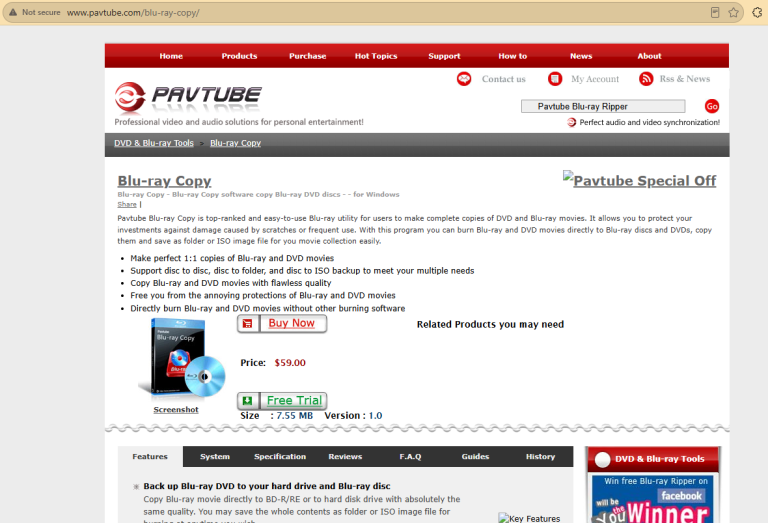The height and width of the screenshot is (523, 768).
Task: Click the search field showing Pavtube Blu-ray Ripper
Action: click(603, 106)
